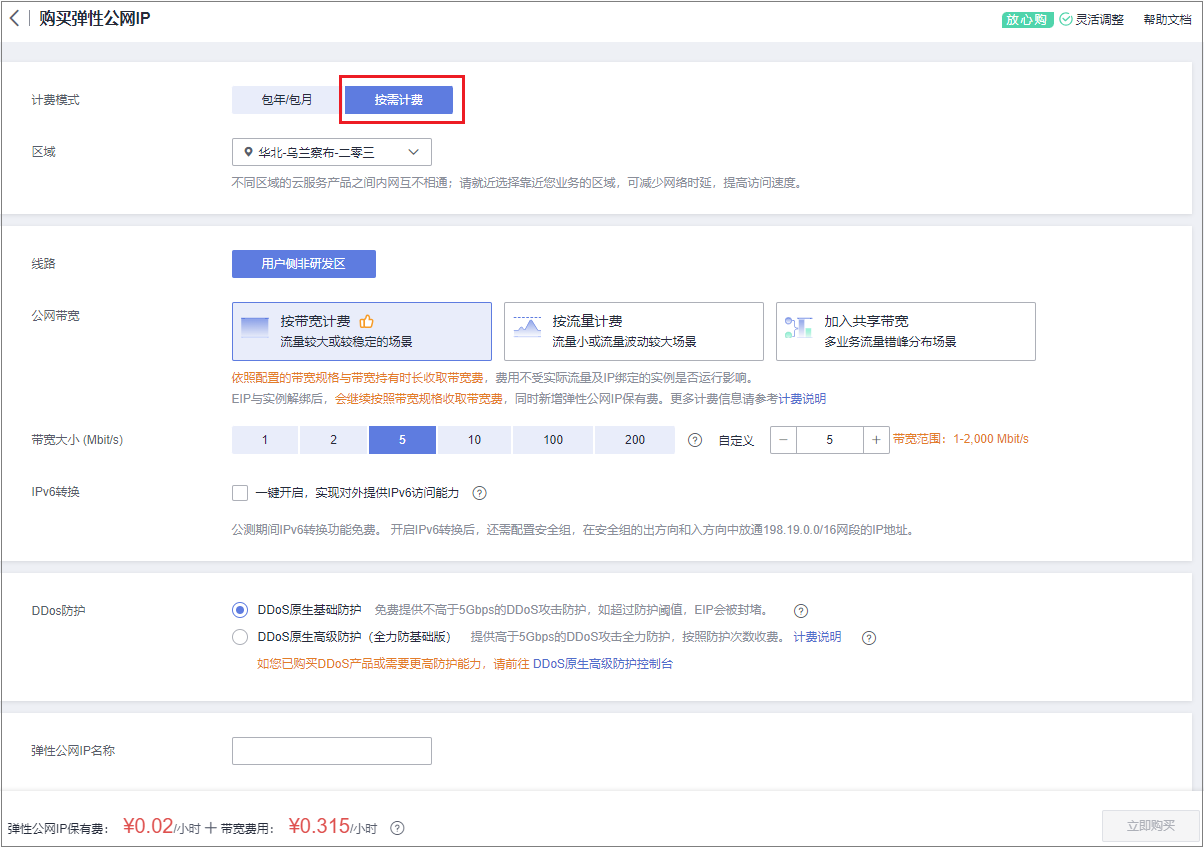1204x849 pixels.
Task: Click help icon after DDoS 计费说明 link
Action: point(868,638)
